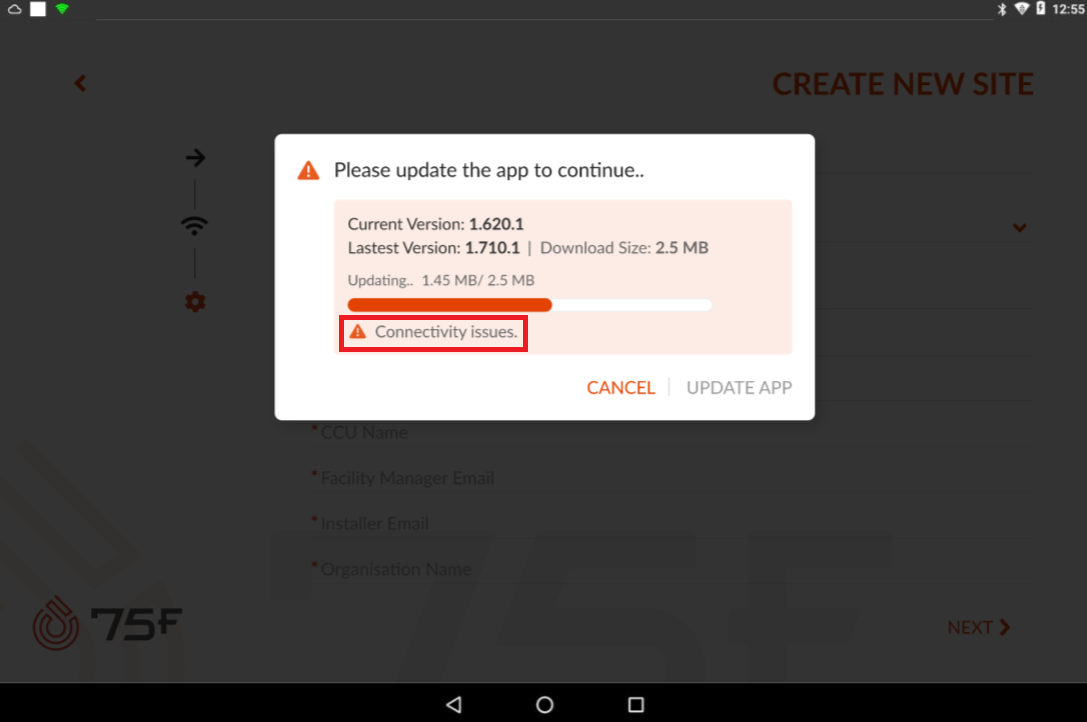Click the right arrow step icon in sidebar
1087x722 pixels.
tap(195, 157)
